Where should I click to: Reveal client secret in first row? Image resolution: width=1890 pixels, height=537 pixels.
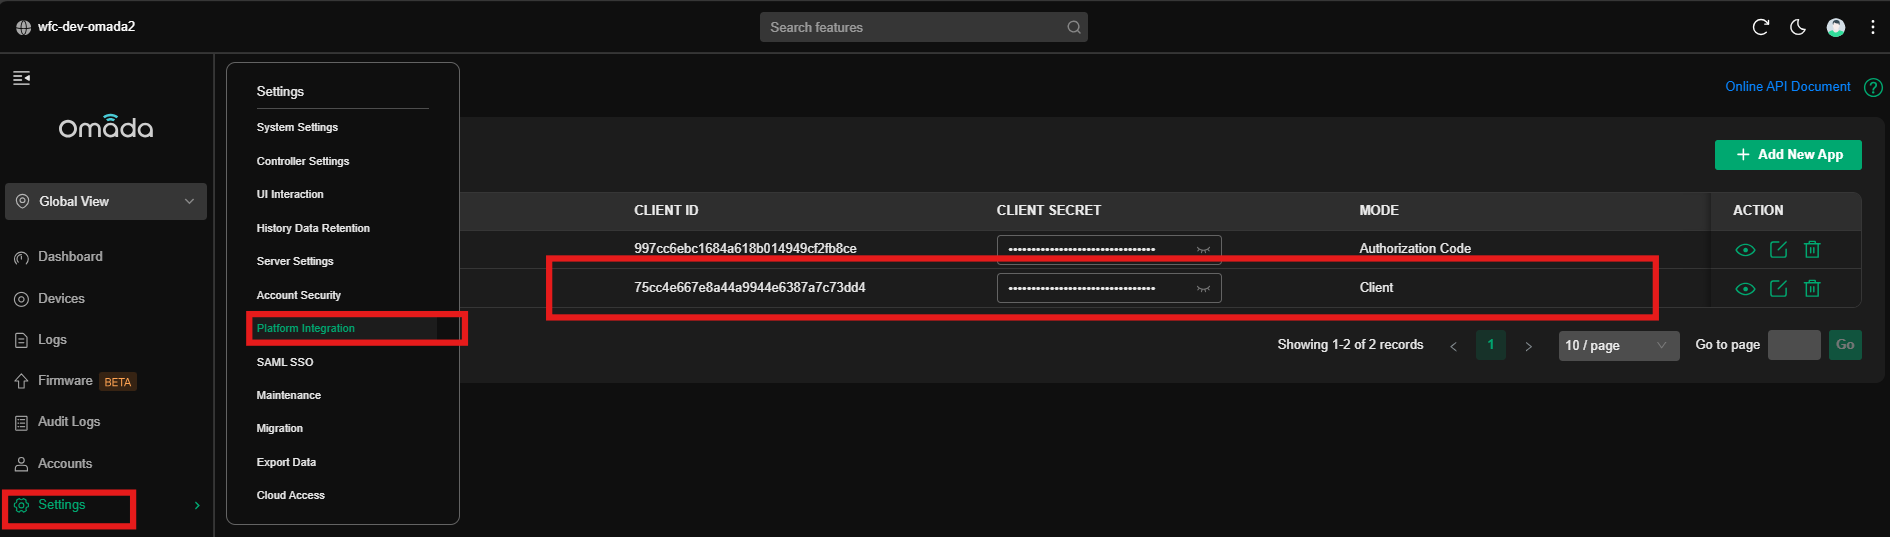(x=1203, y=249)
